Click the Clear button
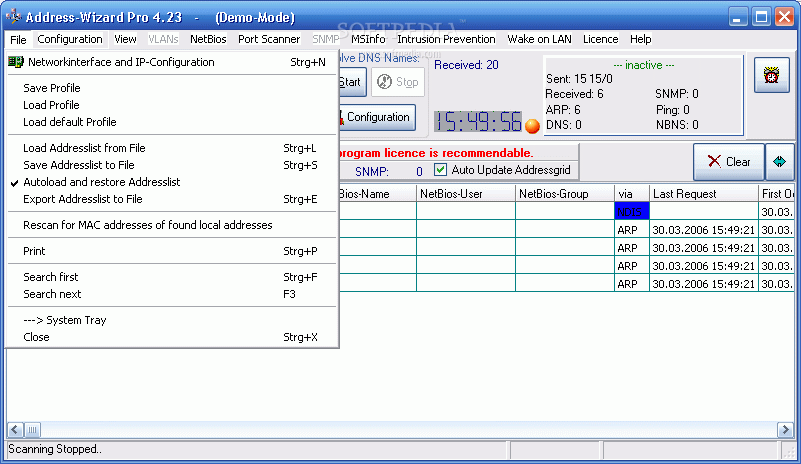Viewport: 801px width, 464px height. 728,161
